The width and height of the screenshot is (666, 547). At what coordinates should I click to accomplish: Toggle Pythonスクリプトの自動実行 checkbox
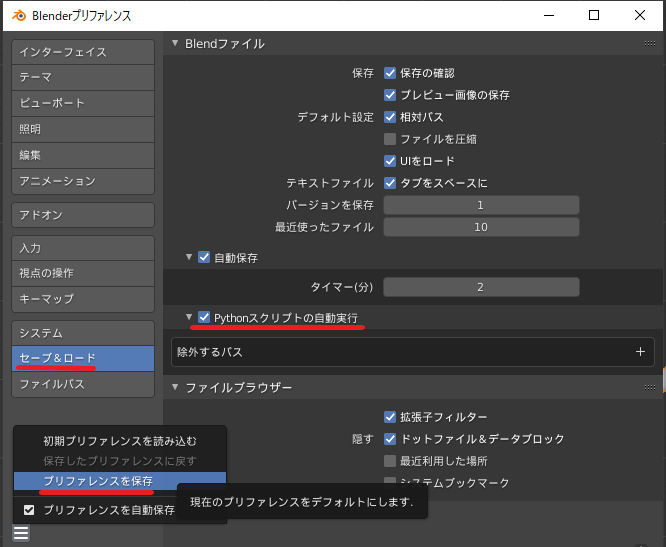click(x=204, y=317)
